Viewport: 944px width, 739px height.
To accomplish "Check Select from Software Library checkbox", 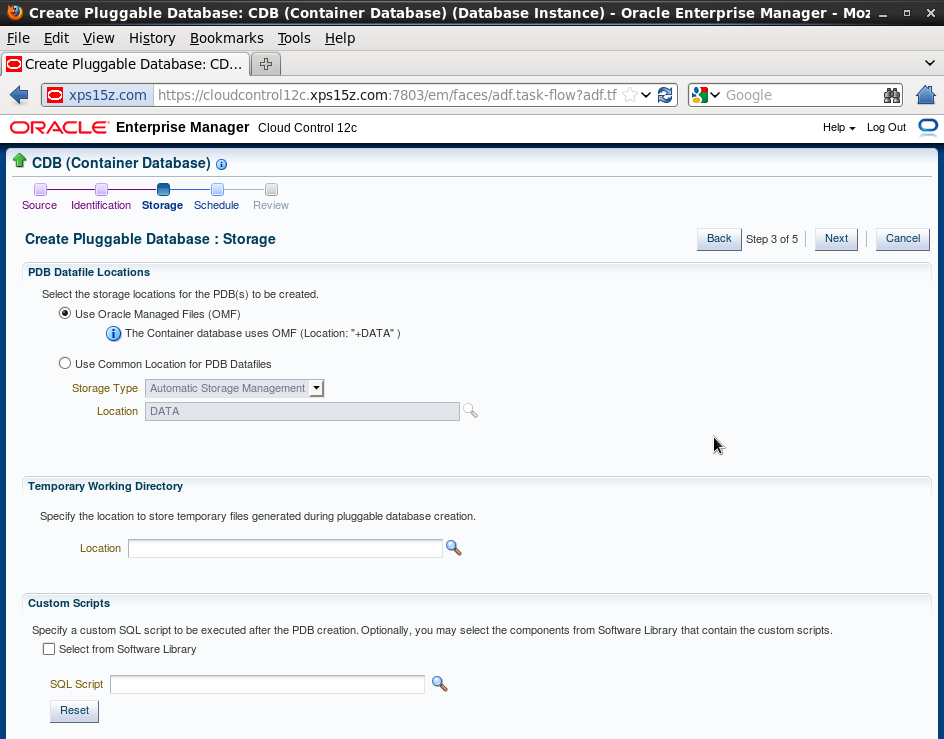I will [49, 649].
